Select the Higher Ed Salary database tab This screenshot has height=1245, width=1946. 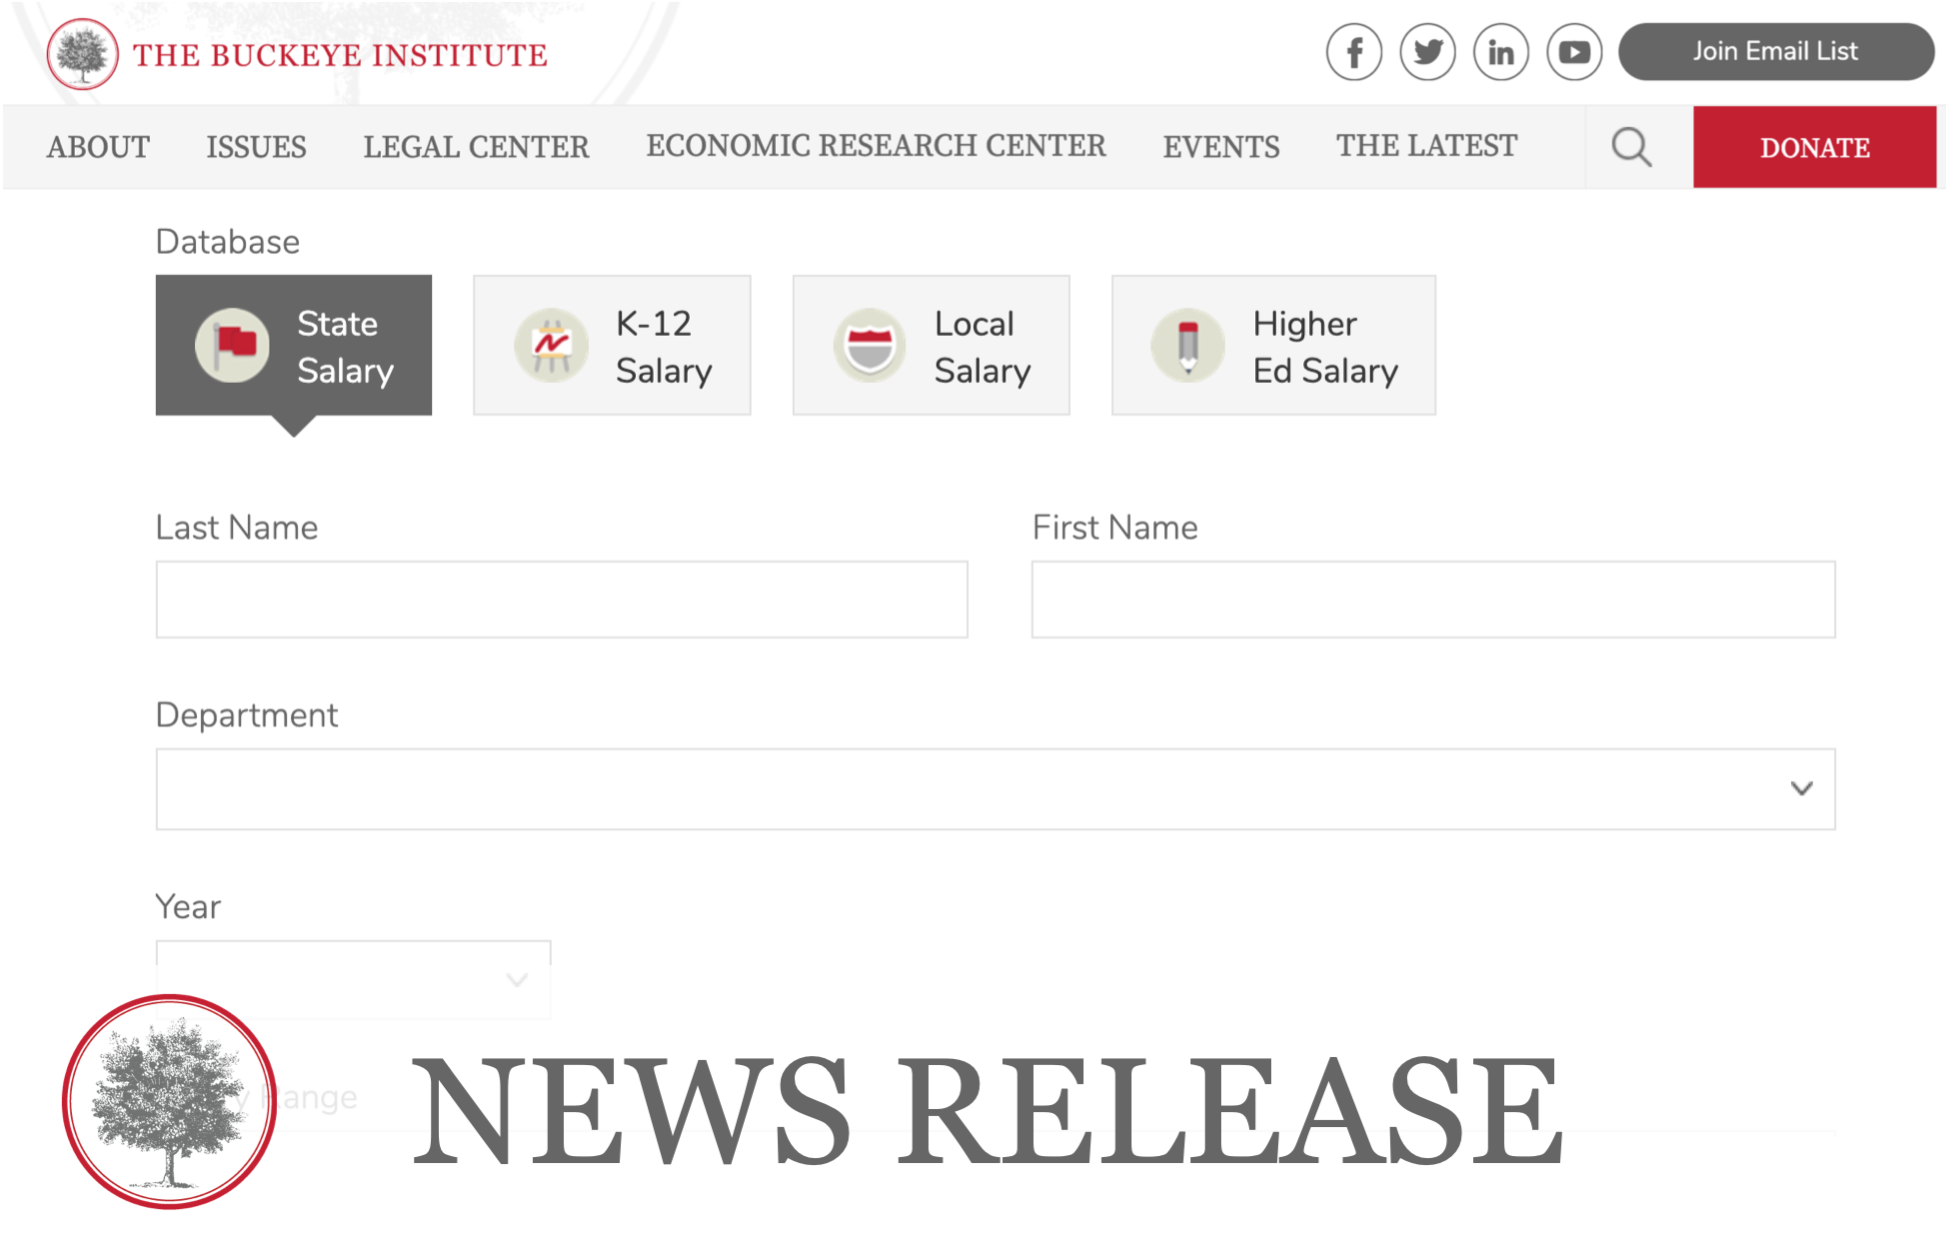[1274, 345]
